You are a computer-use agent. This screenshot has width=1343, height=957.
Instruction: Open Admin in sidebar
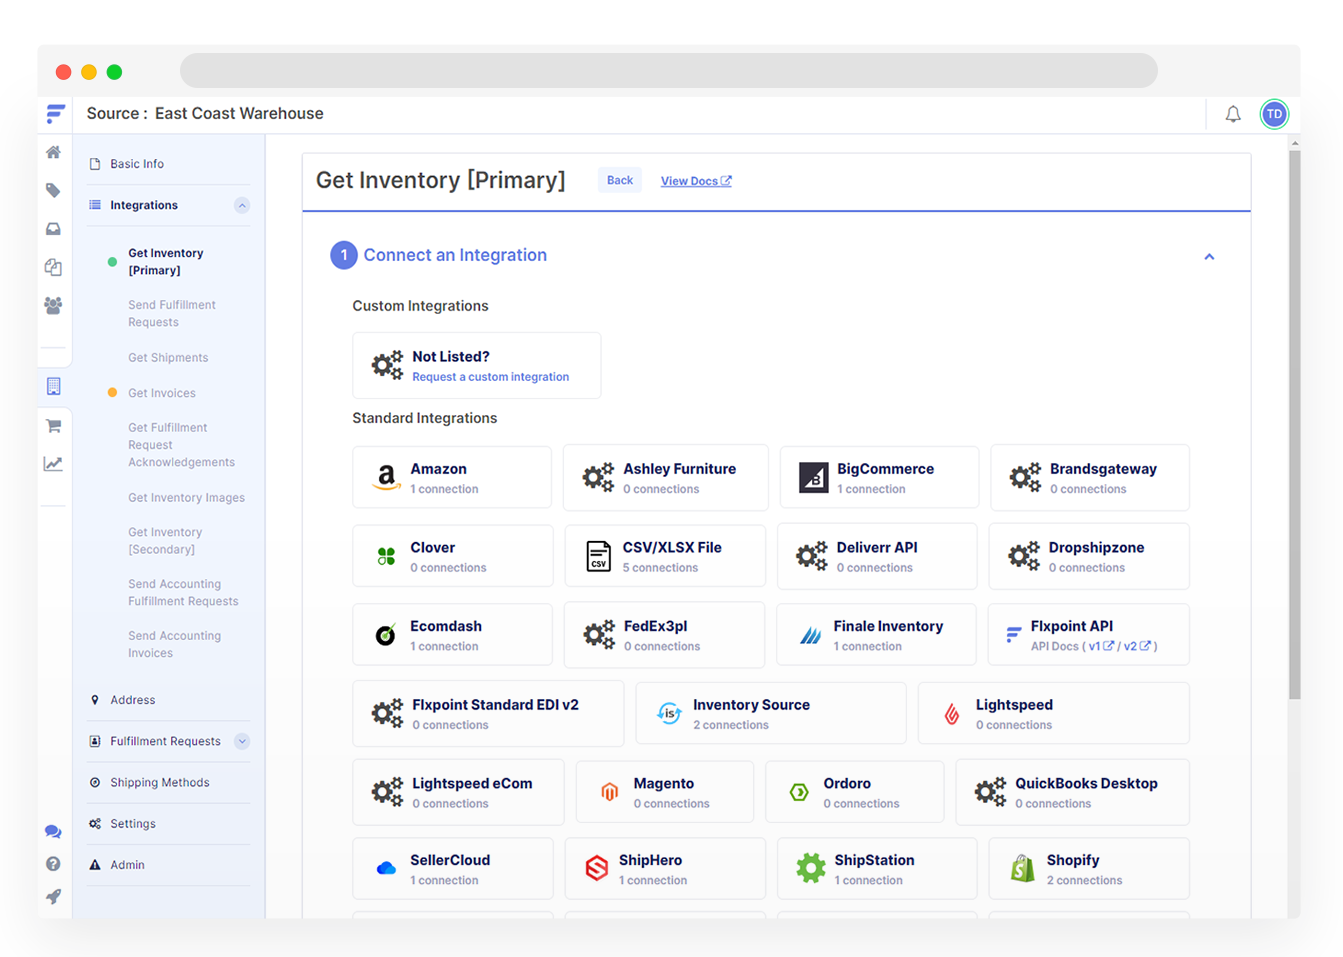click(127, 865)
